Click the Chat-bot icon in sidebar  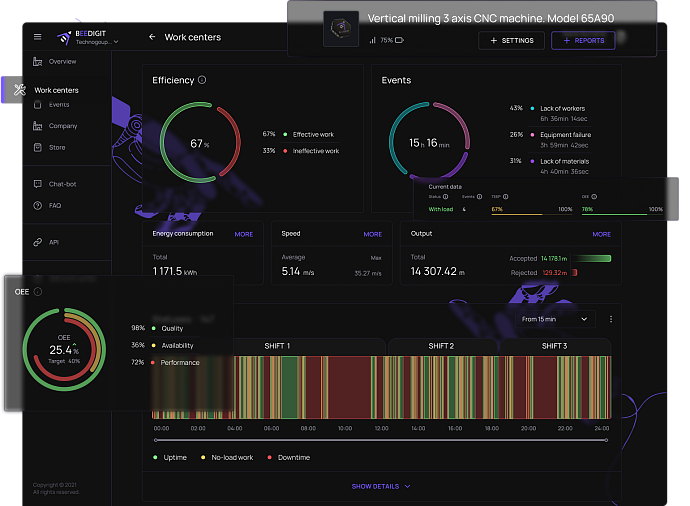[38, 184]
